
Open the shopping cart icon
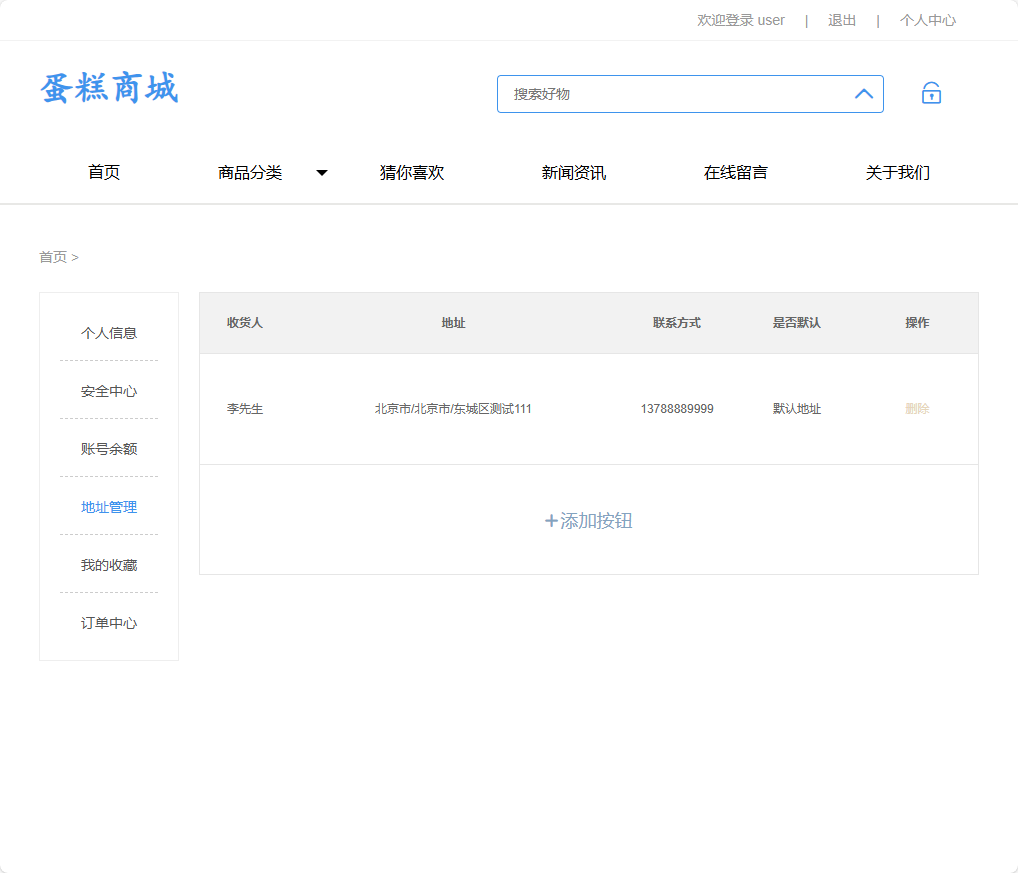930,93
